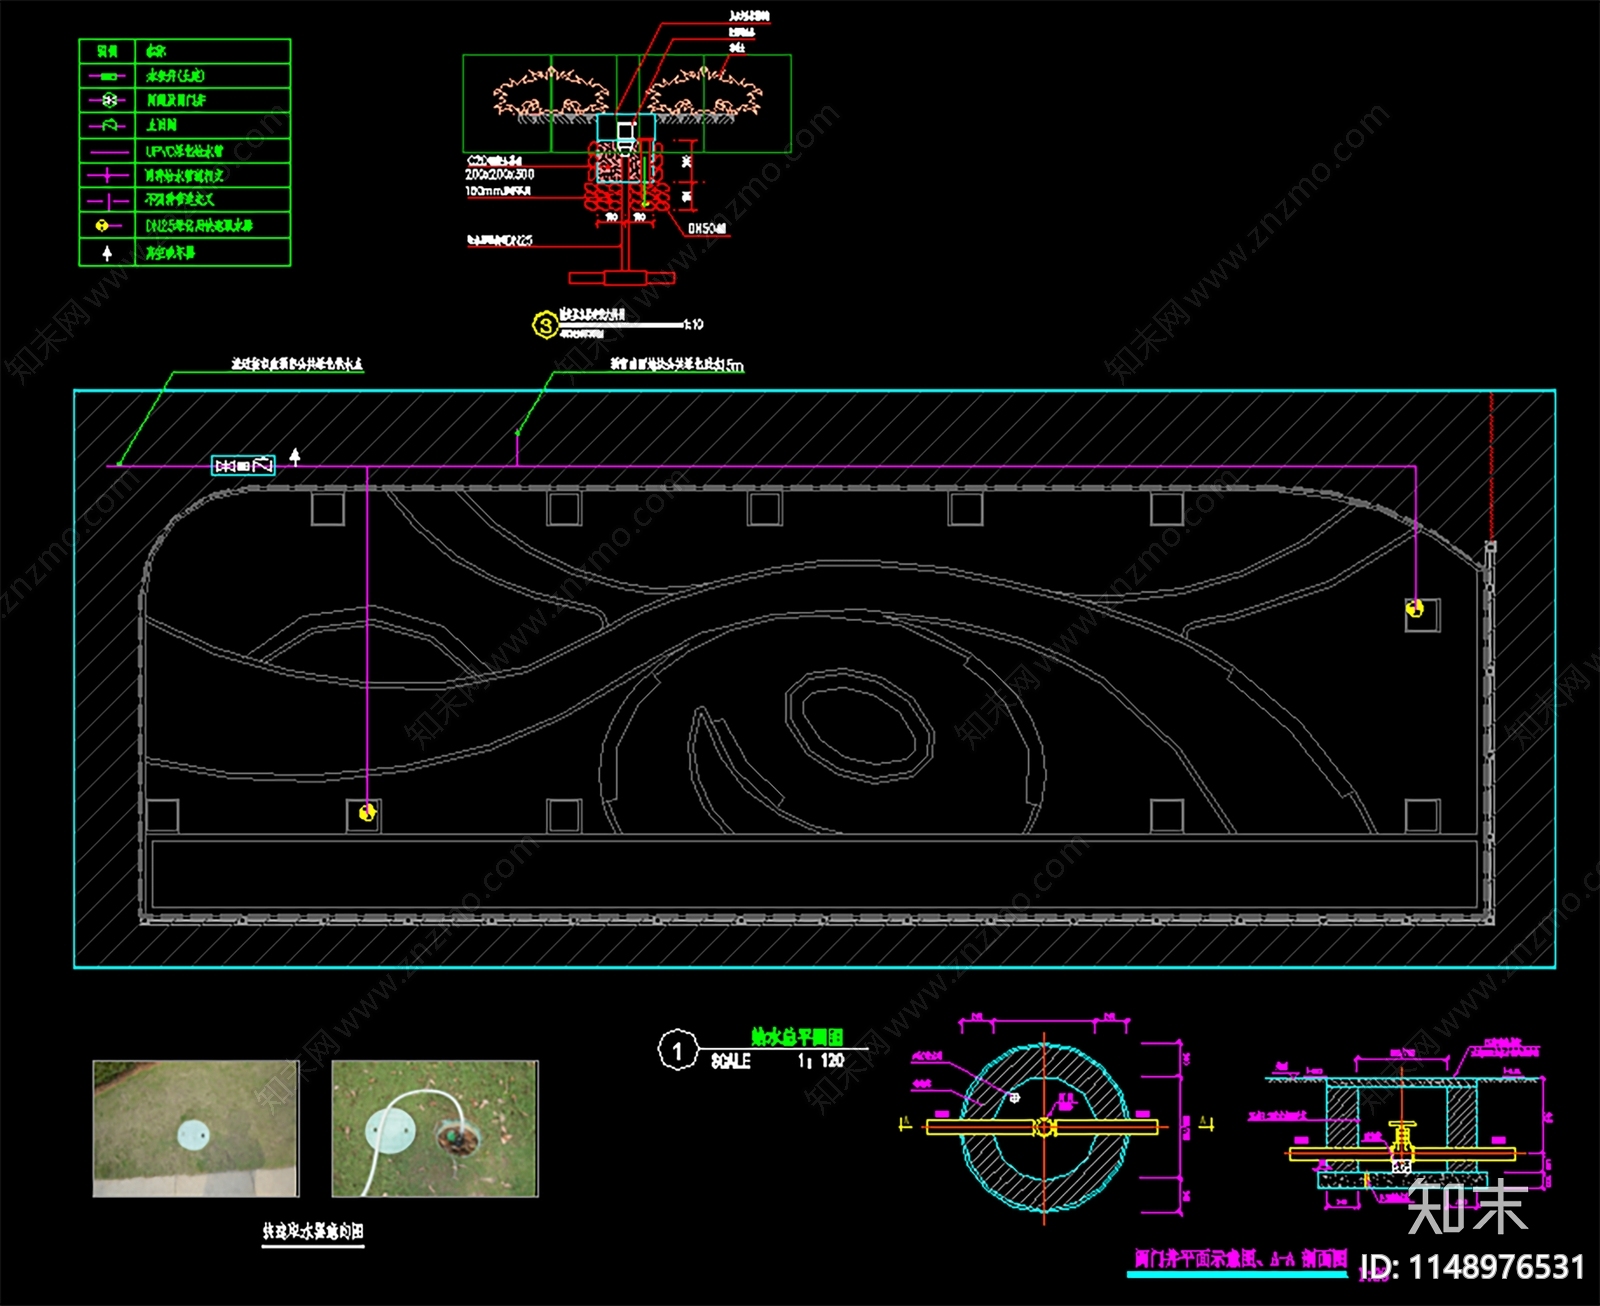Select the yellow pipe in the valve well plan

[1043, 1127]
